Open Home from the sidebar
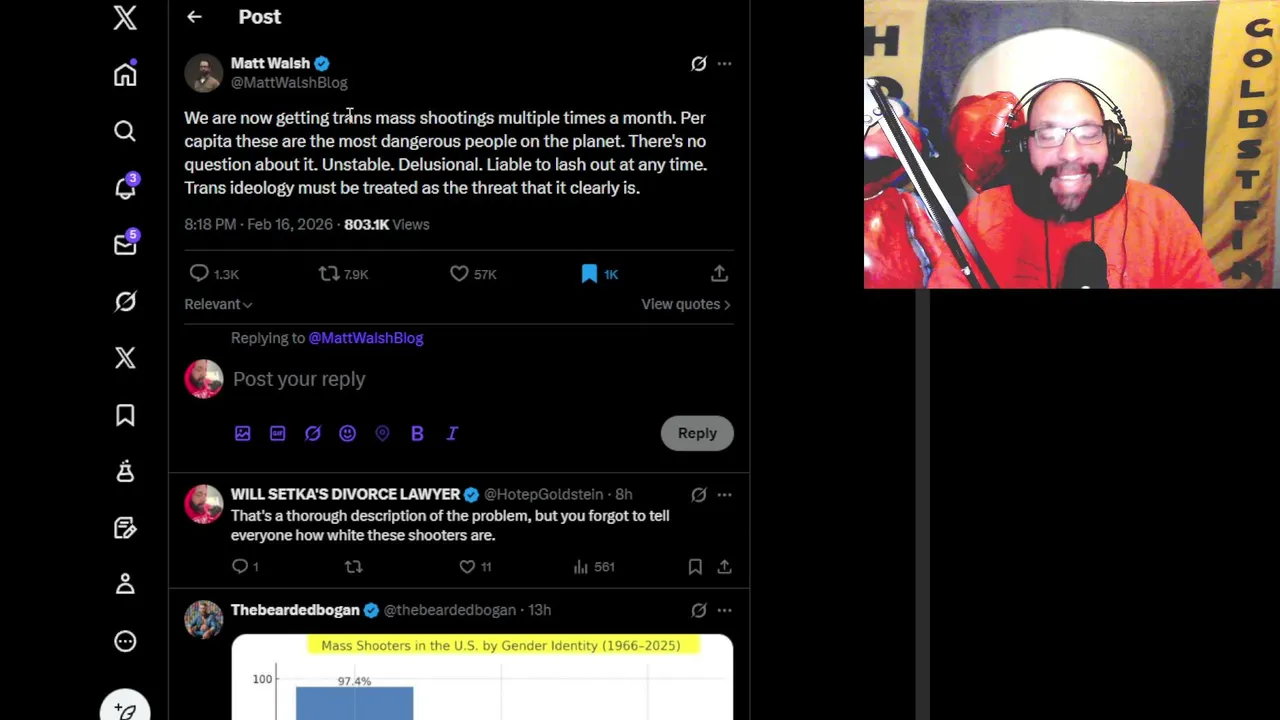Viewport: 1280px width, 720px height. point(125,75)
